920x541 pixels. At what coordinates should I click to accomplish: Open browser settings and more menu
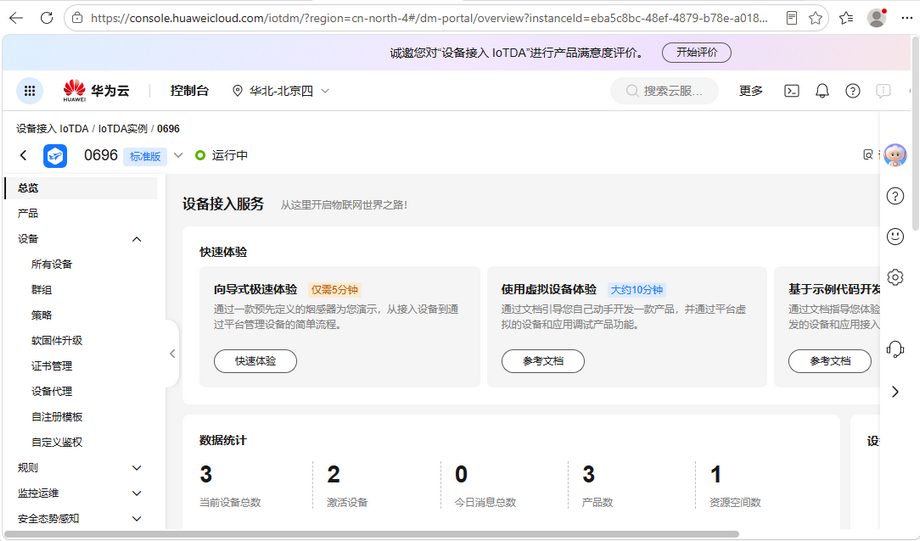click(x=907, y=18)
